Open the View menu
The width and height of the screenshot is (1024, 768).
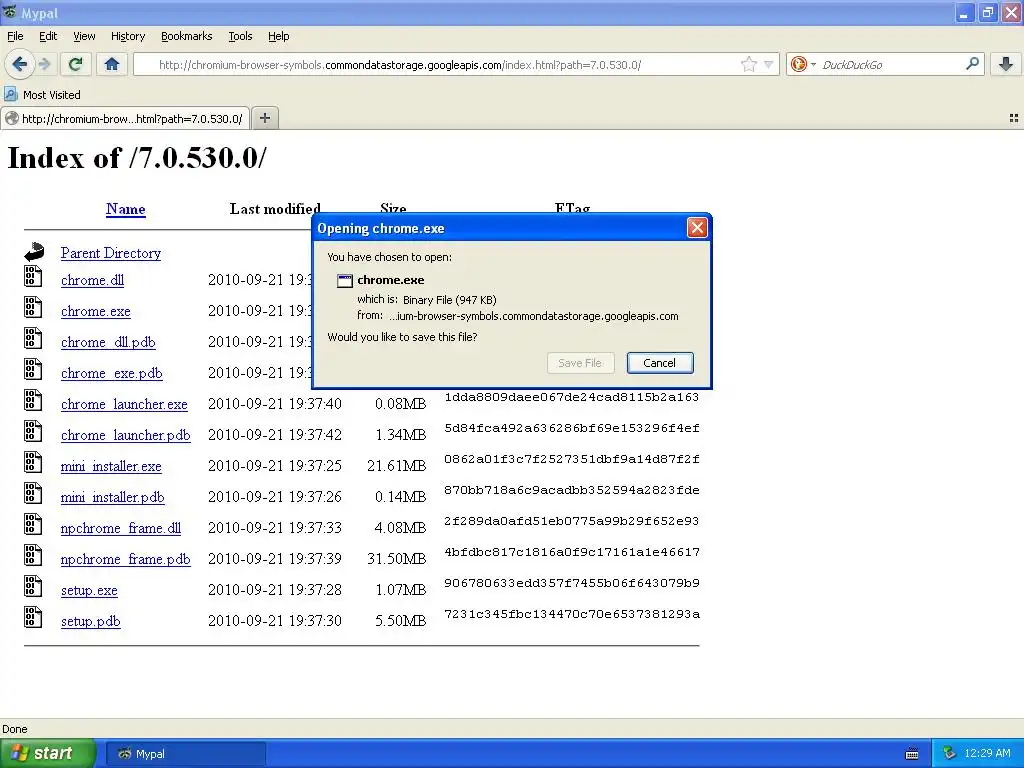point(84,36)
